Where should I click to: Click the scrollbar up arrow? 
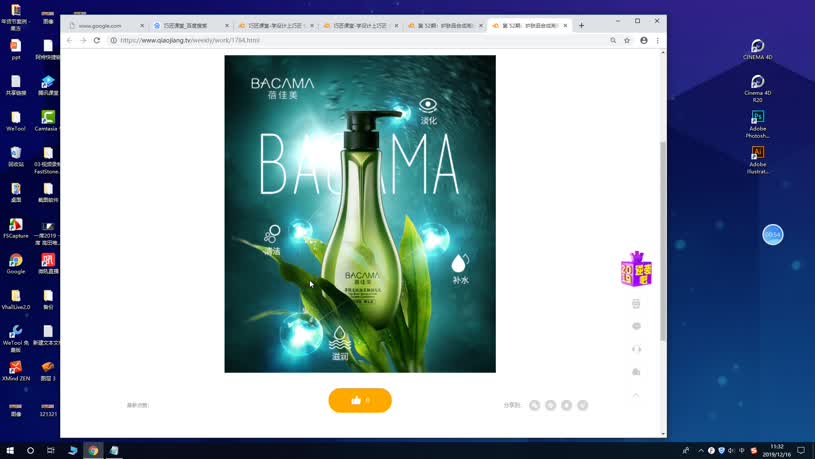click(x=663, y=53)
